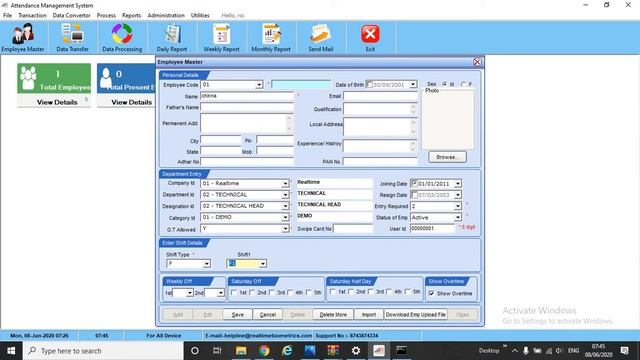Click Download Emp Upload File button

(x=416, y=314)
